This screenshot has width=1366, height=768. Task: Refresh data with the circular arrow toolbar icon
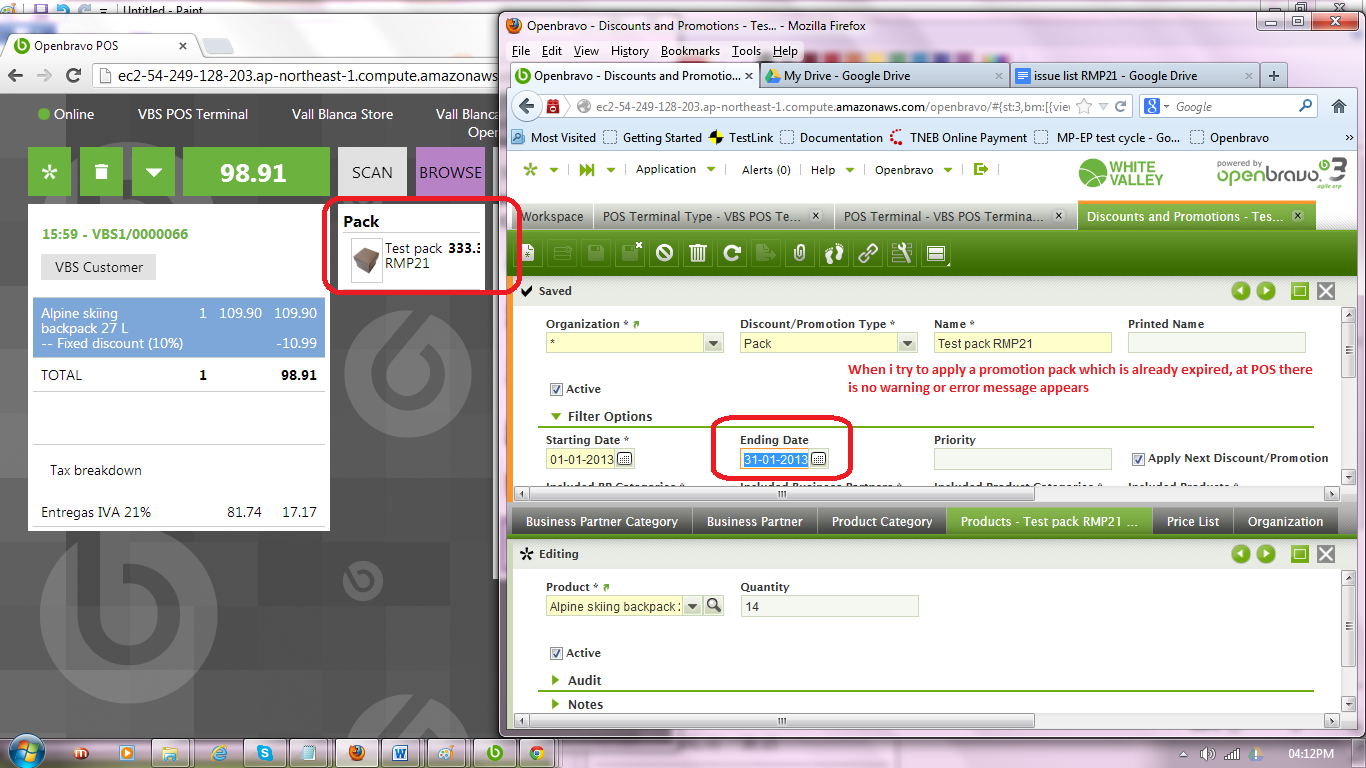click(732, 254)
